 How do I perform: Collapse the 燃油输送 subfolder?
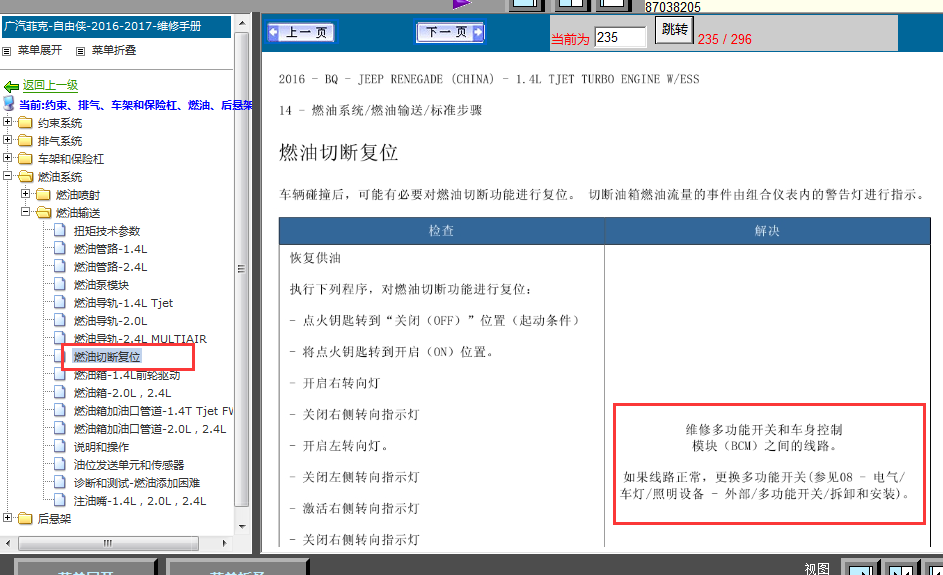coord(25,212)
